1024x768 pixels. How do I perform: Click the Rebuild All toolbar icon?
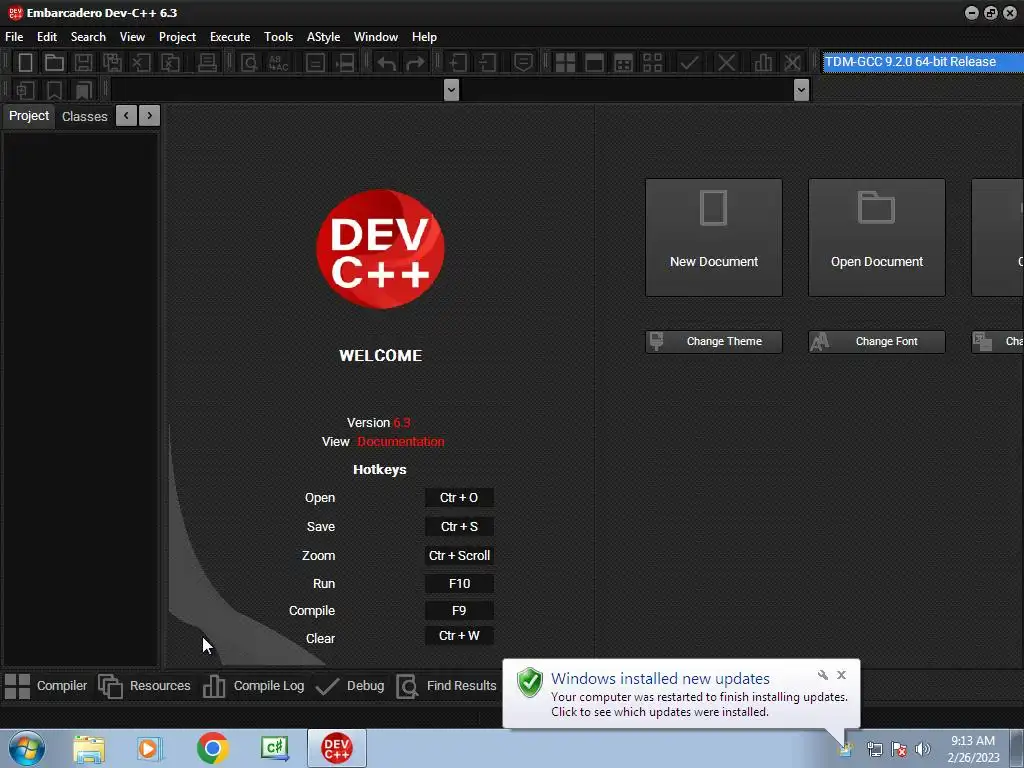[652, 63]
